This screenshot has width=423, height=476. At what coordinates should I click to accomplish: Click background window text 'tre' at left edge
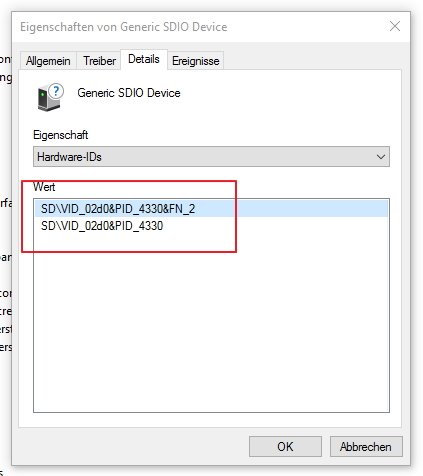point(6,311)
